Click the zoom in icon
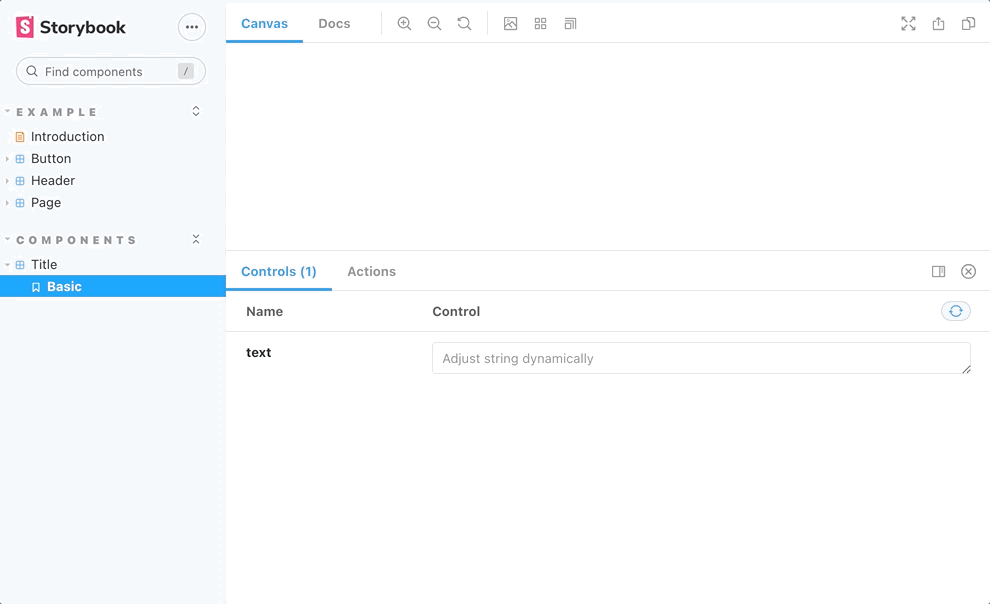 pyautogui.click(x=404, y=23)
